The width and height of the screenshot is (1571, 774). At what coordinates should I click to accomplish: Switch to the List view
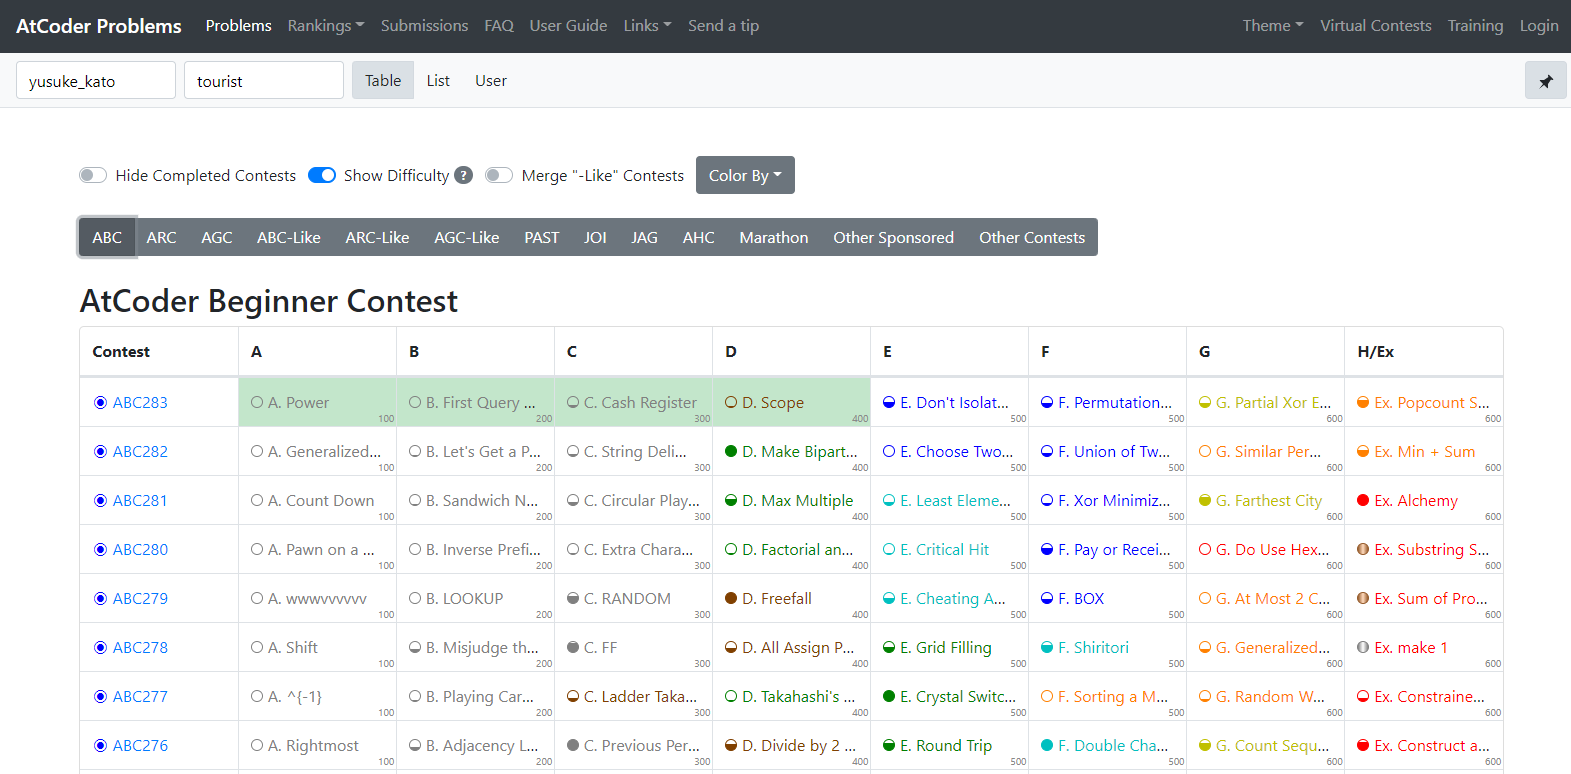pos(438,81)
